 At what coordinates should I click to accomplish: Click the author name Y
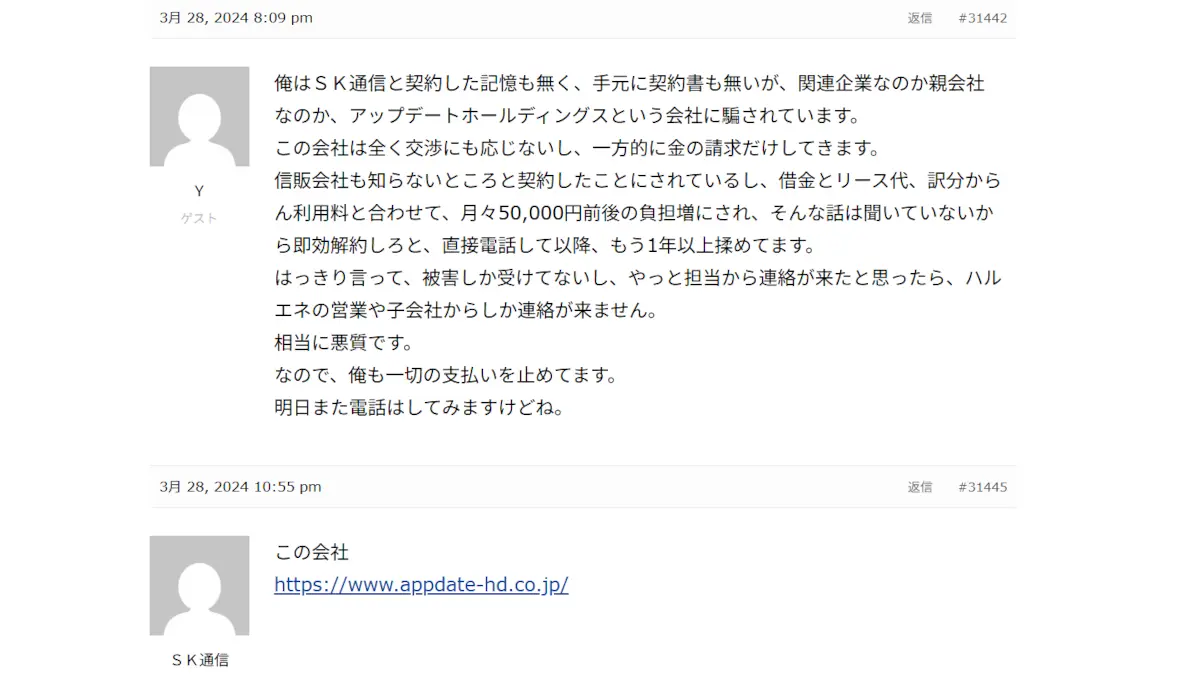199,191
